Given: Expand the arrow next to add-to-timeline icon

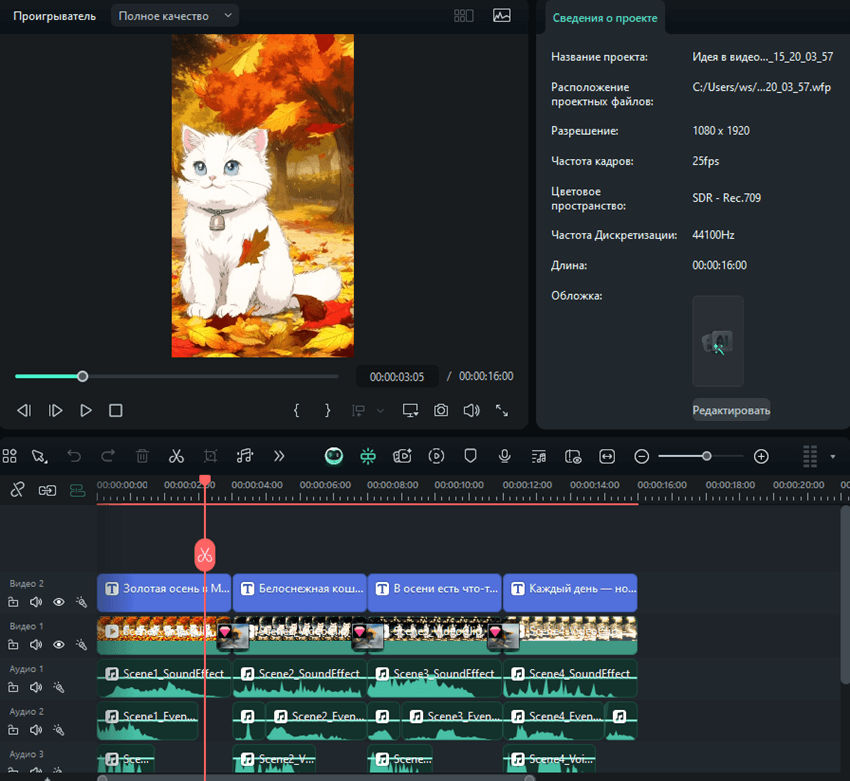Looking at the screenshot, I should (381, 411).
